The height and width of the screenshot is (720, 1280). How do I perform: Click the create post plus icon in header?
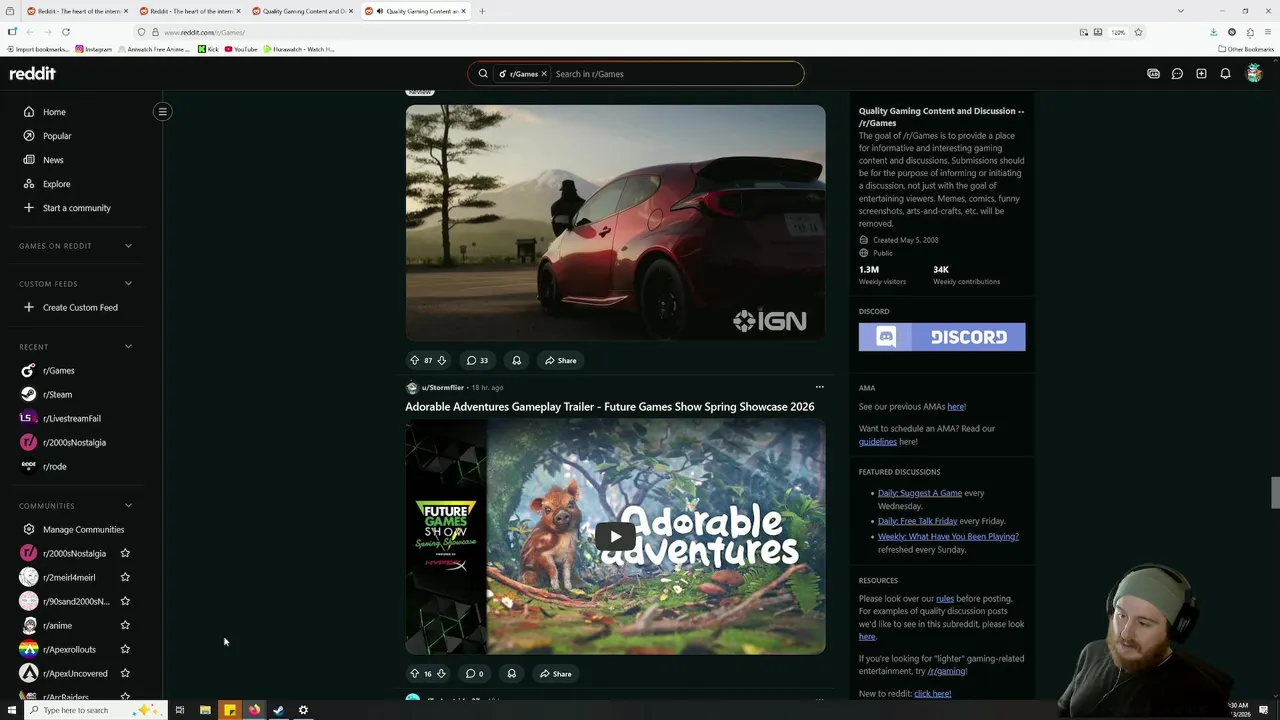click(1201, 73)
